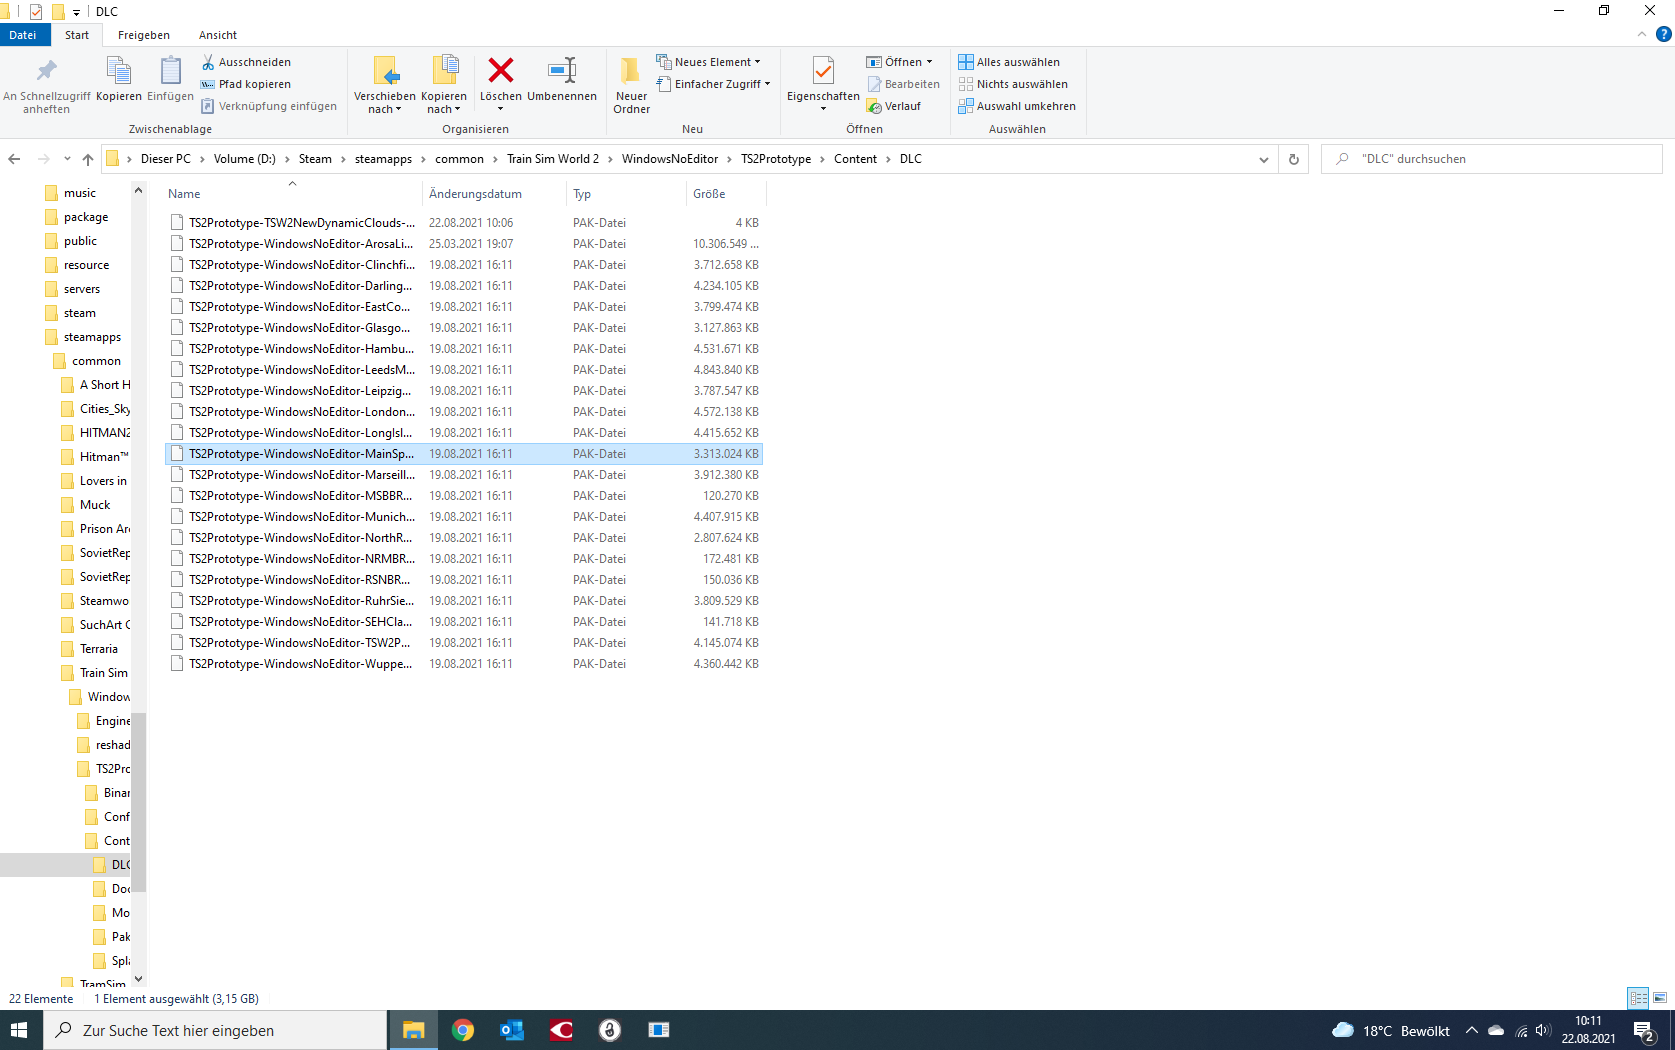Open the Neues Element dropdown

click(x=708, y=62)
